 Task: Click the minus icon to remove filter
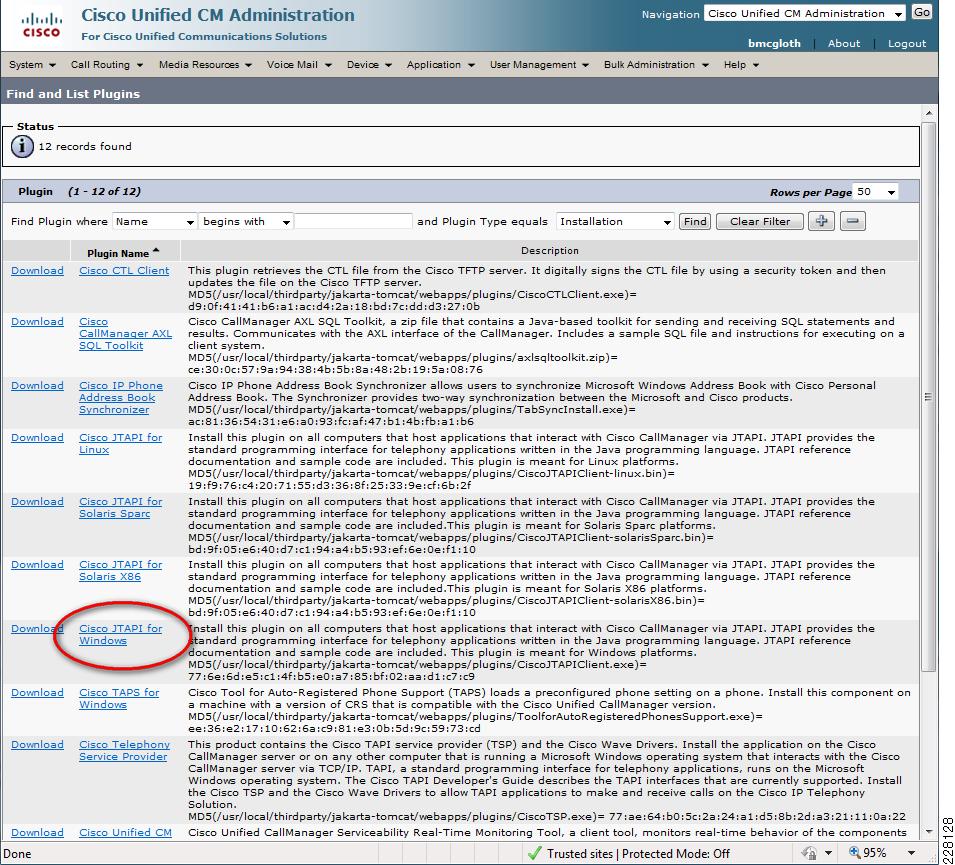coord(853,221)
